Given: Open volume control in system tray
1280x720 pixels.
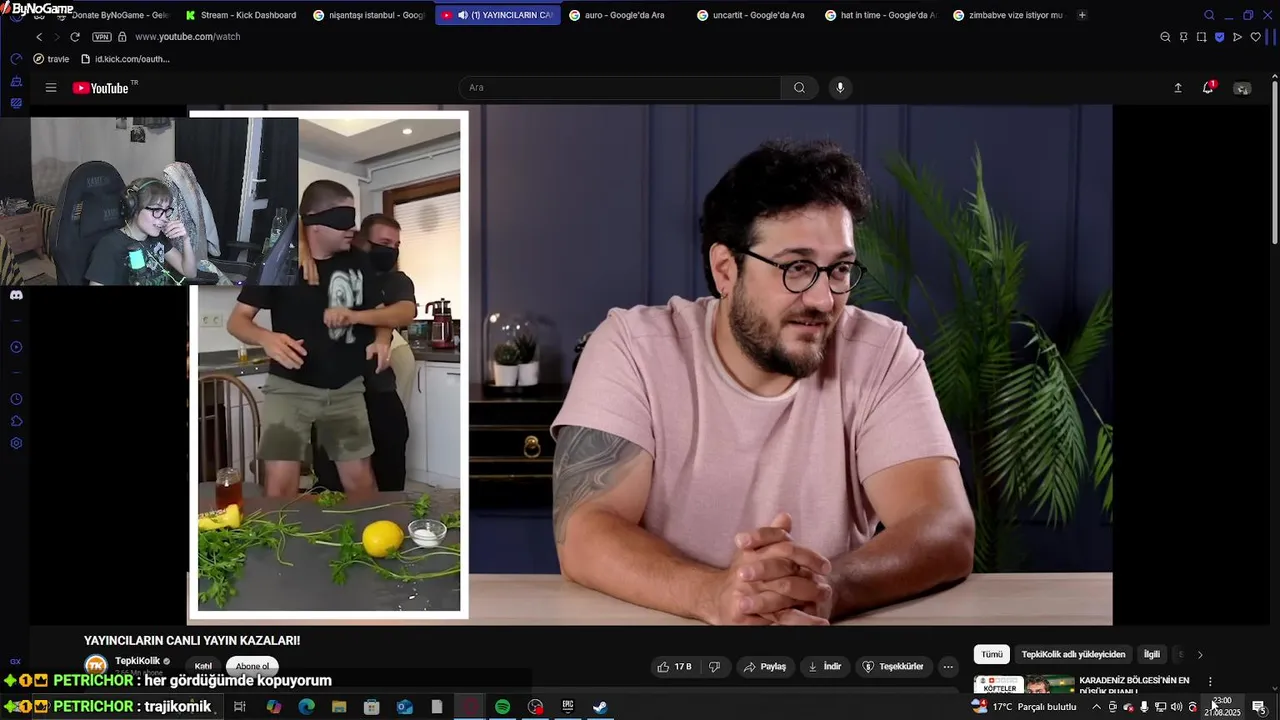Looking at the screenshot, I should [x=1176, y=707].
